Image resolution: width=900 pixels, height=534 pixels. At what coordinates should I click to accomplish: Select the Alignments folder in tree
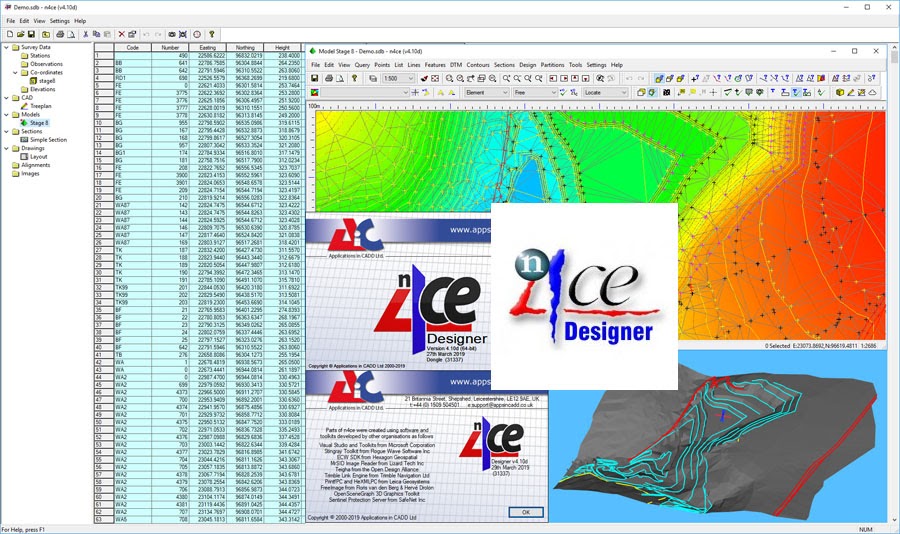[x=36, y=165]
